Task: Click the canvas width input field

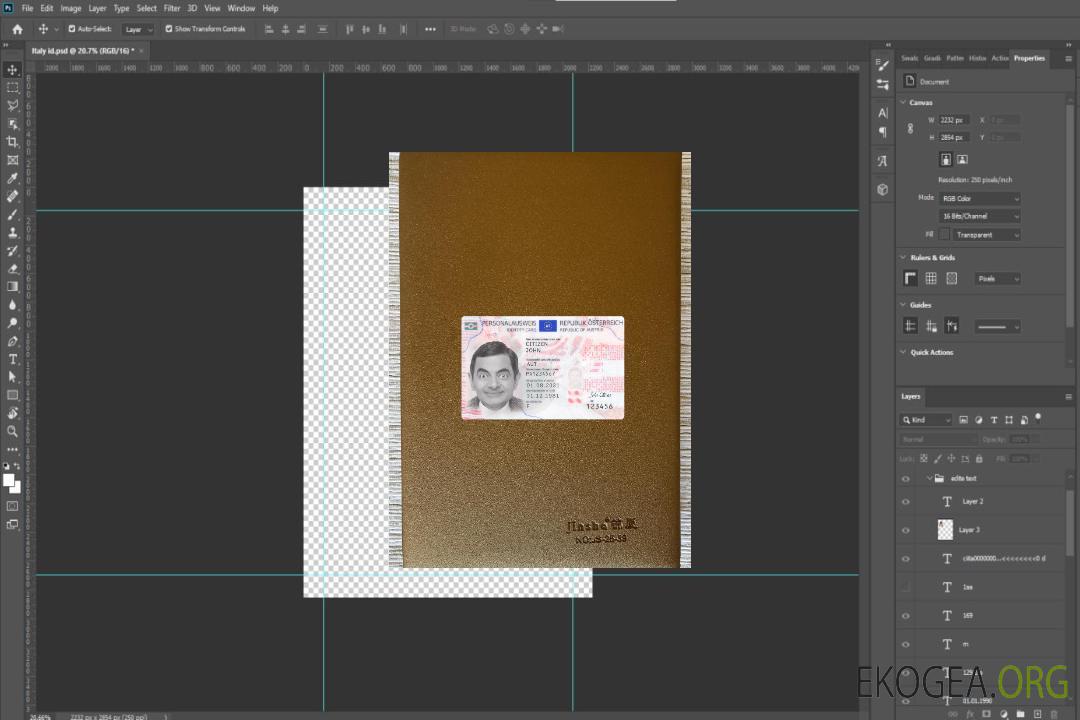Action: [x=954, y=120]
